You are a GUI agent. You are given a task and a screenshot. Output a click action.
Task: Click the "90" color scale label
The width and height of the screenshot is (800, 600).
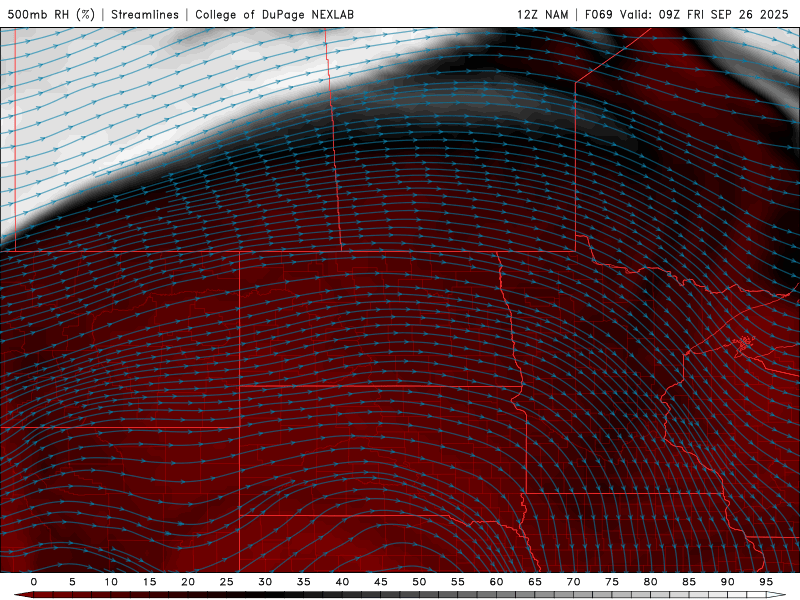(727, 582)
